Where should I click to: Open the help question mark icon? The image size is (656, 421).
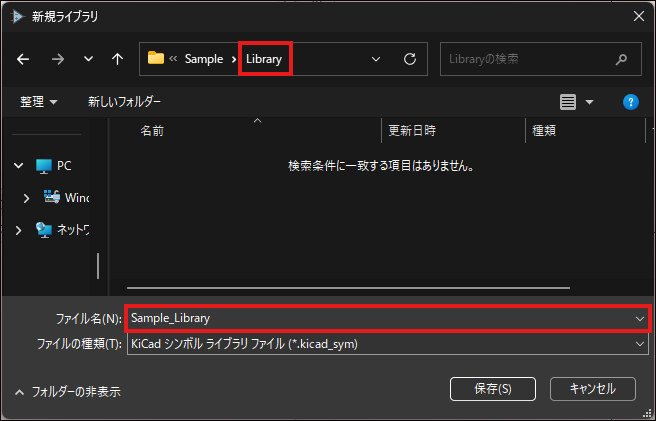[630, 102]
